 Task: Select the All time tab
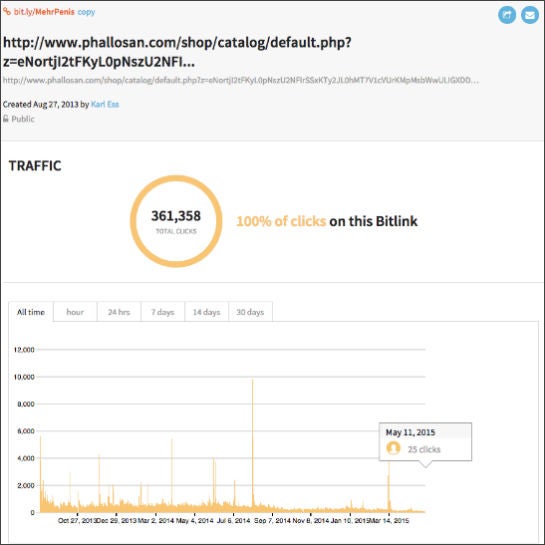(x=31, y=312)
